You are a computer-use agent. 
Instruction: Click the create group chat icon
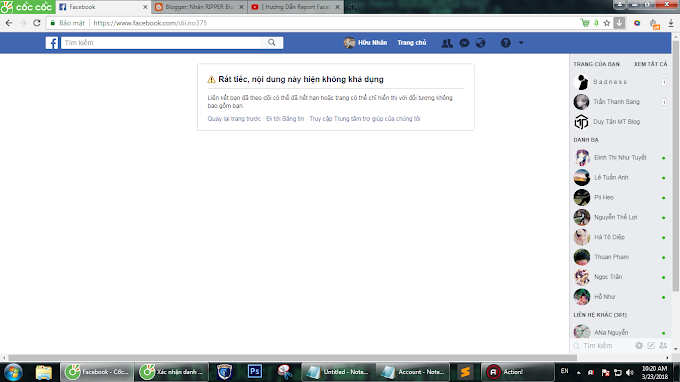coord(663,346)
